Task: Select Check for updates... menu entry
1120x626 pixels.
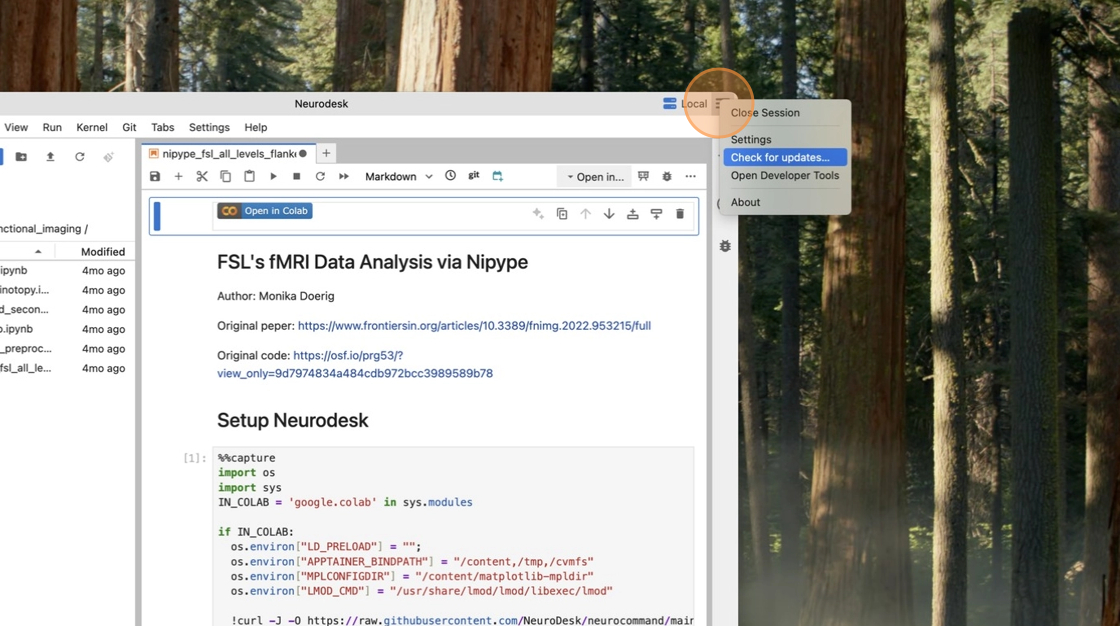Action: (x=785, y=157)
